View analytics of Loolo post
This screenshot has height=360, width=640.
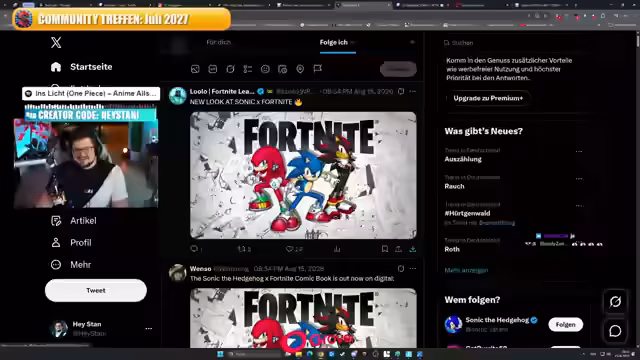[x=337, y=249]
